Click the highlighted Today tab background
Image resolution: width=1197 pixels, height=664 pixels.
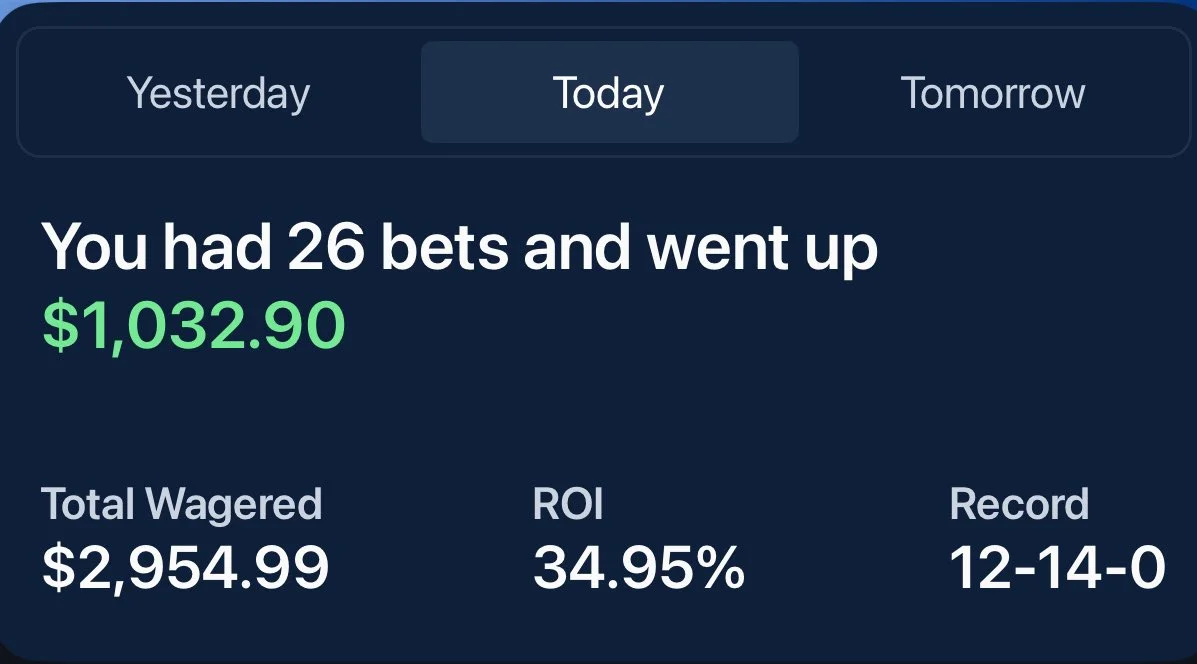[609, 92]
